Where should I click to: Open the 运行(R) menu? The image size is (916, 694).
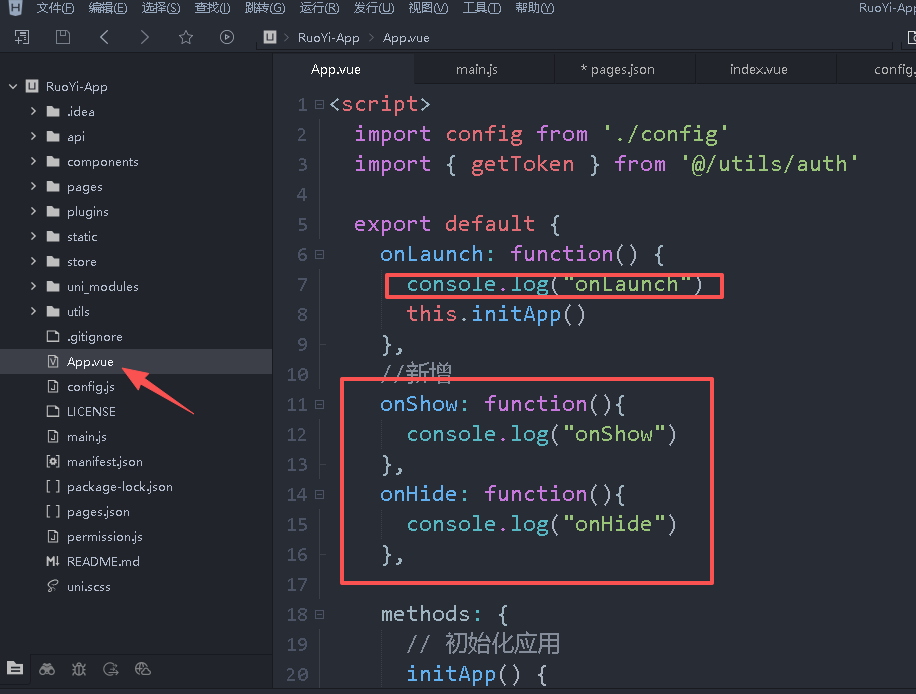(318, 9)
